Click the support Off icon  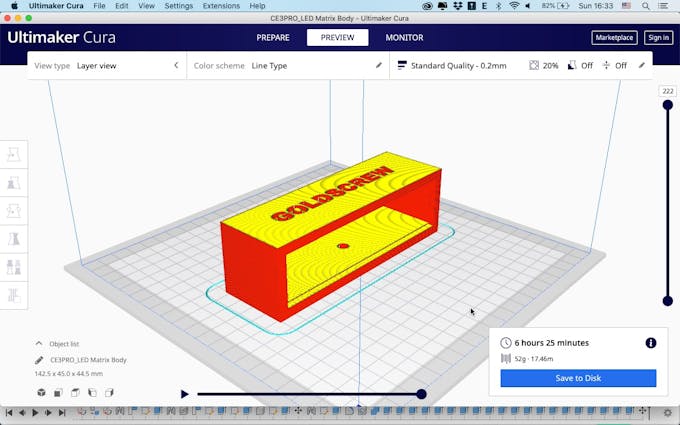tap(572, 65)
